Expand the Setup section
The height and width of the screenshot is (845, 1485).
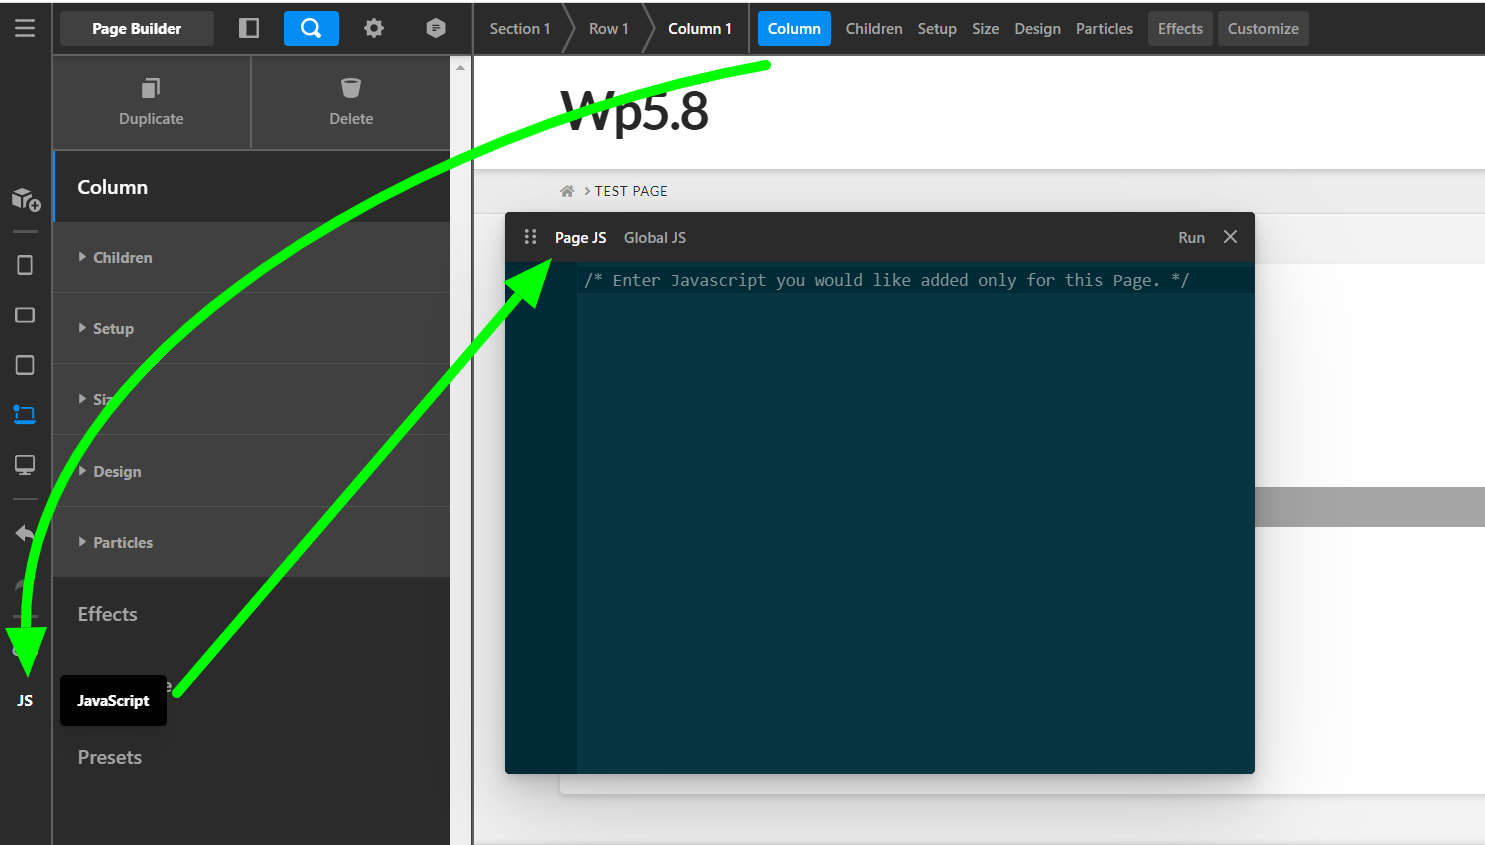pyautogui.click(x=113, y=328)
